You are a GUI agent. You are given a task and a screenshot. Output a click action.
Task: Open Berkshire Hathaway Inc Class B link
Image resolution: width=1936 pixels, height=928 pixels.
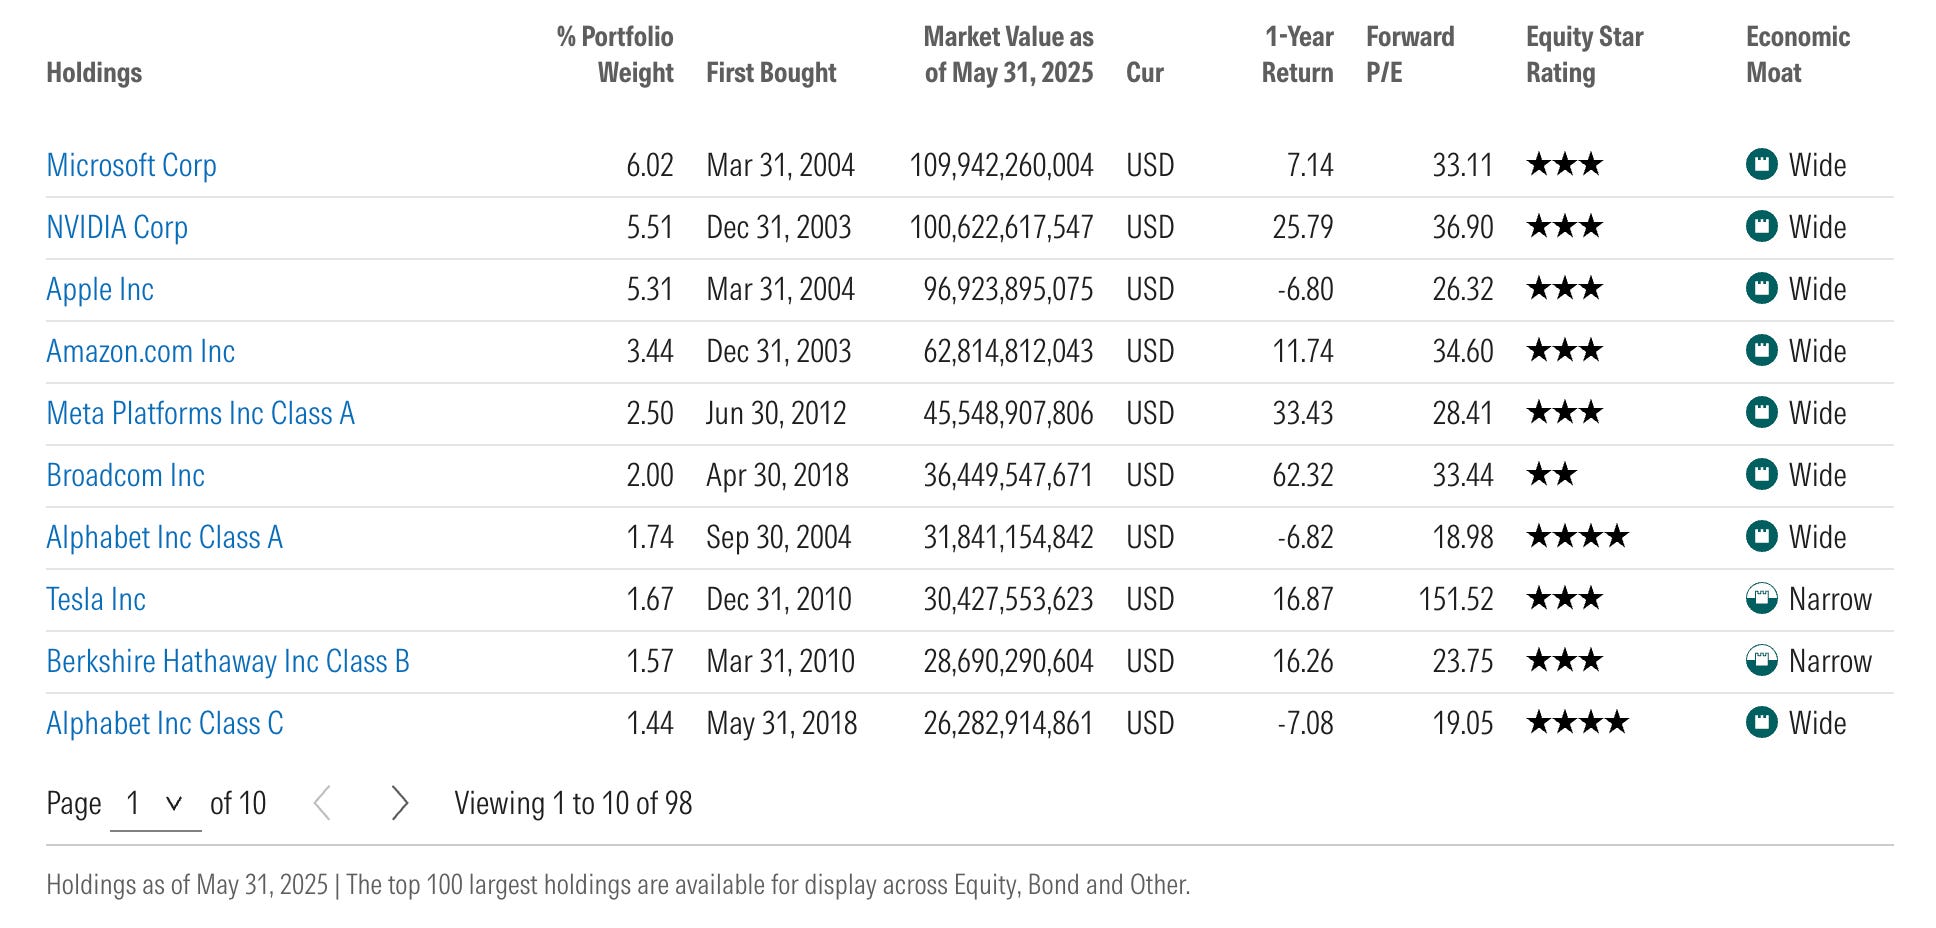coord(228,661)
